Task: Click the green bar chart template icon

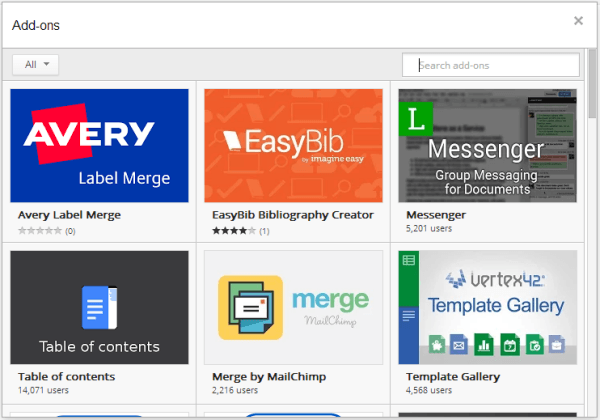Action: [x=484, y=344]
